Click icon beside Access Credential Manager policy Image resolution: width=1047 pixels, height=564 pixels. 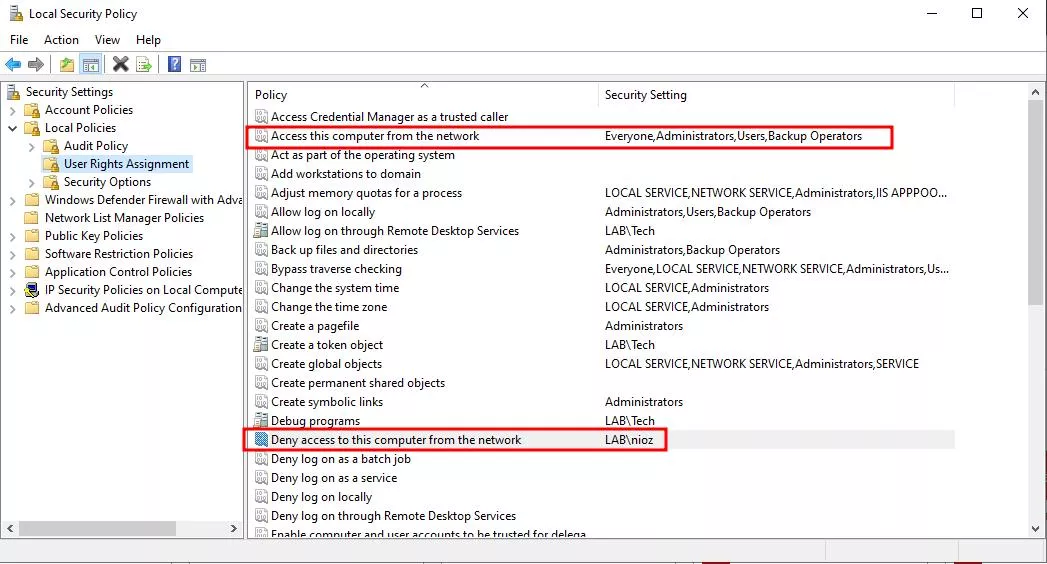261,117
